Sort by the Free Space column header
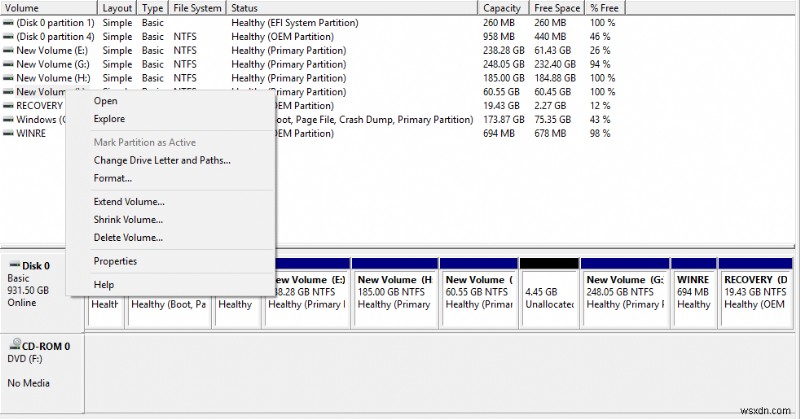Image resolution: width=800 pixels, height=419 pixels. [557, 8]
